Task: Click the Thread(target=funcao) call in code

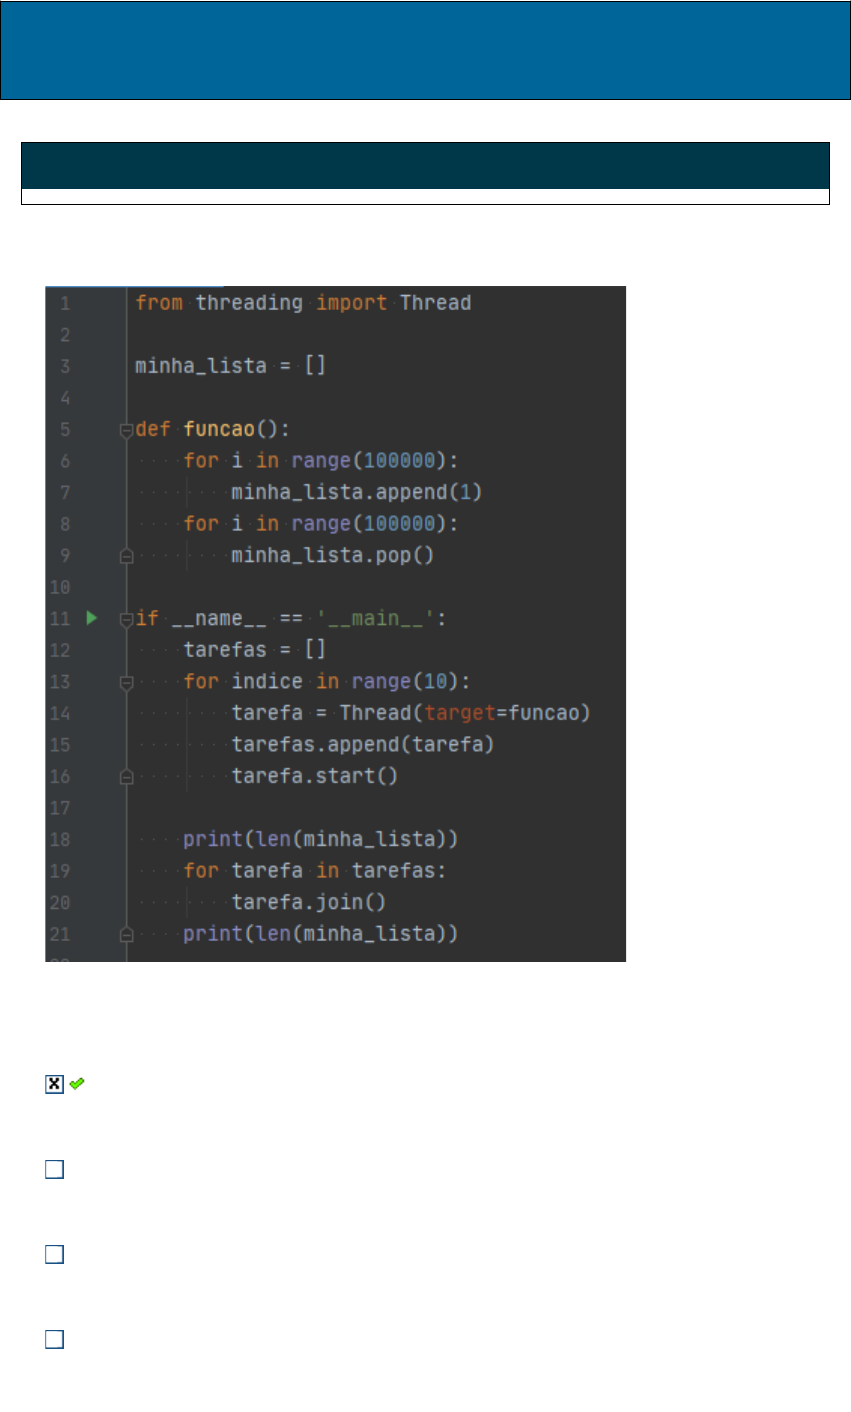Action: [x=465, y=713]
